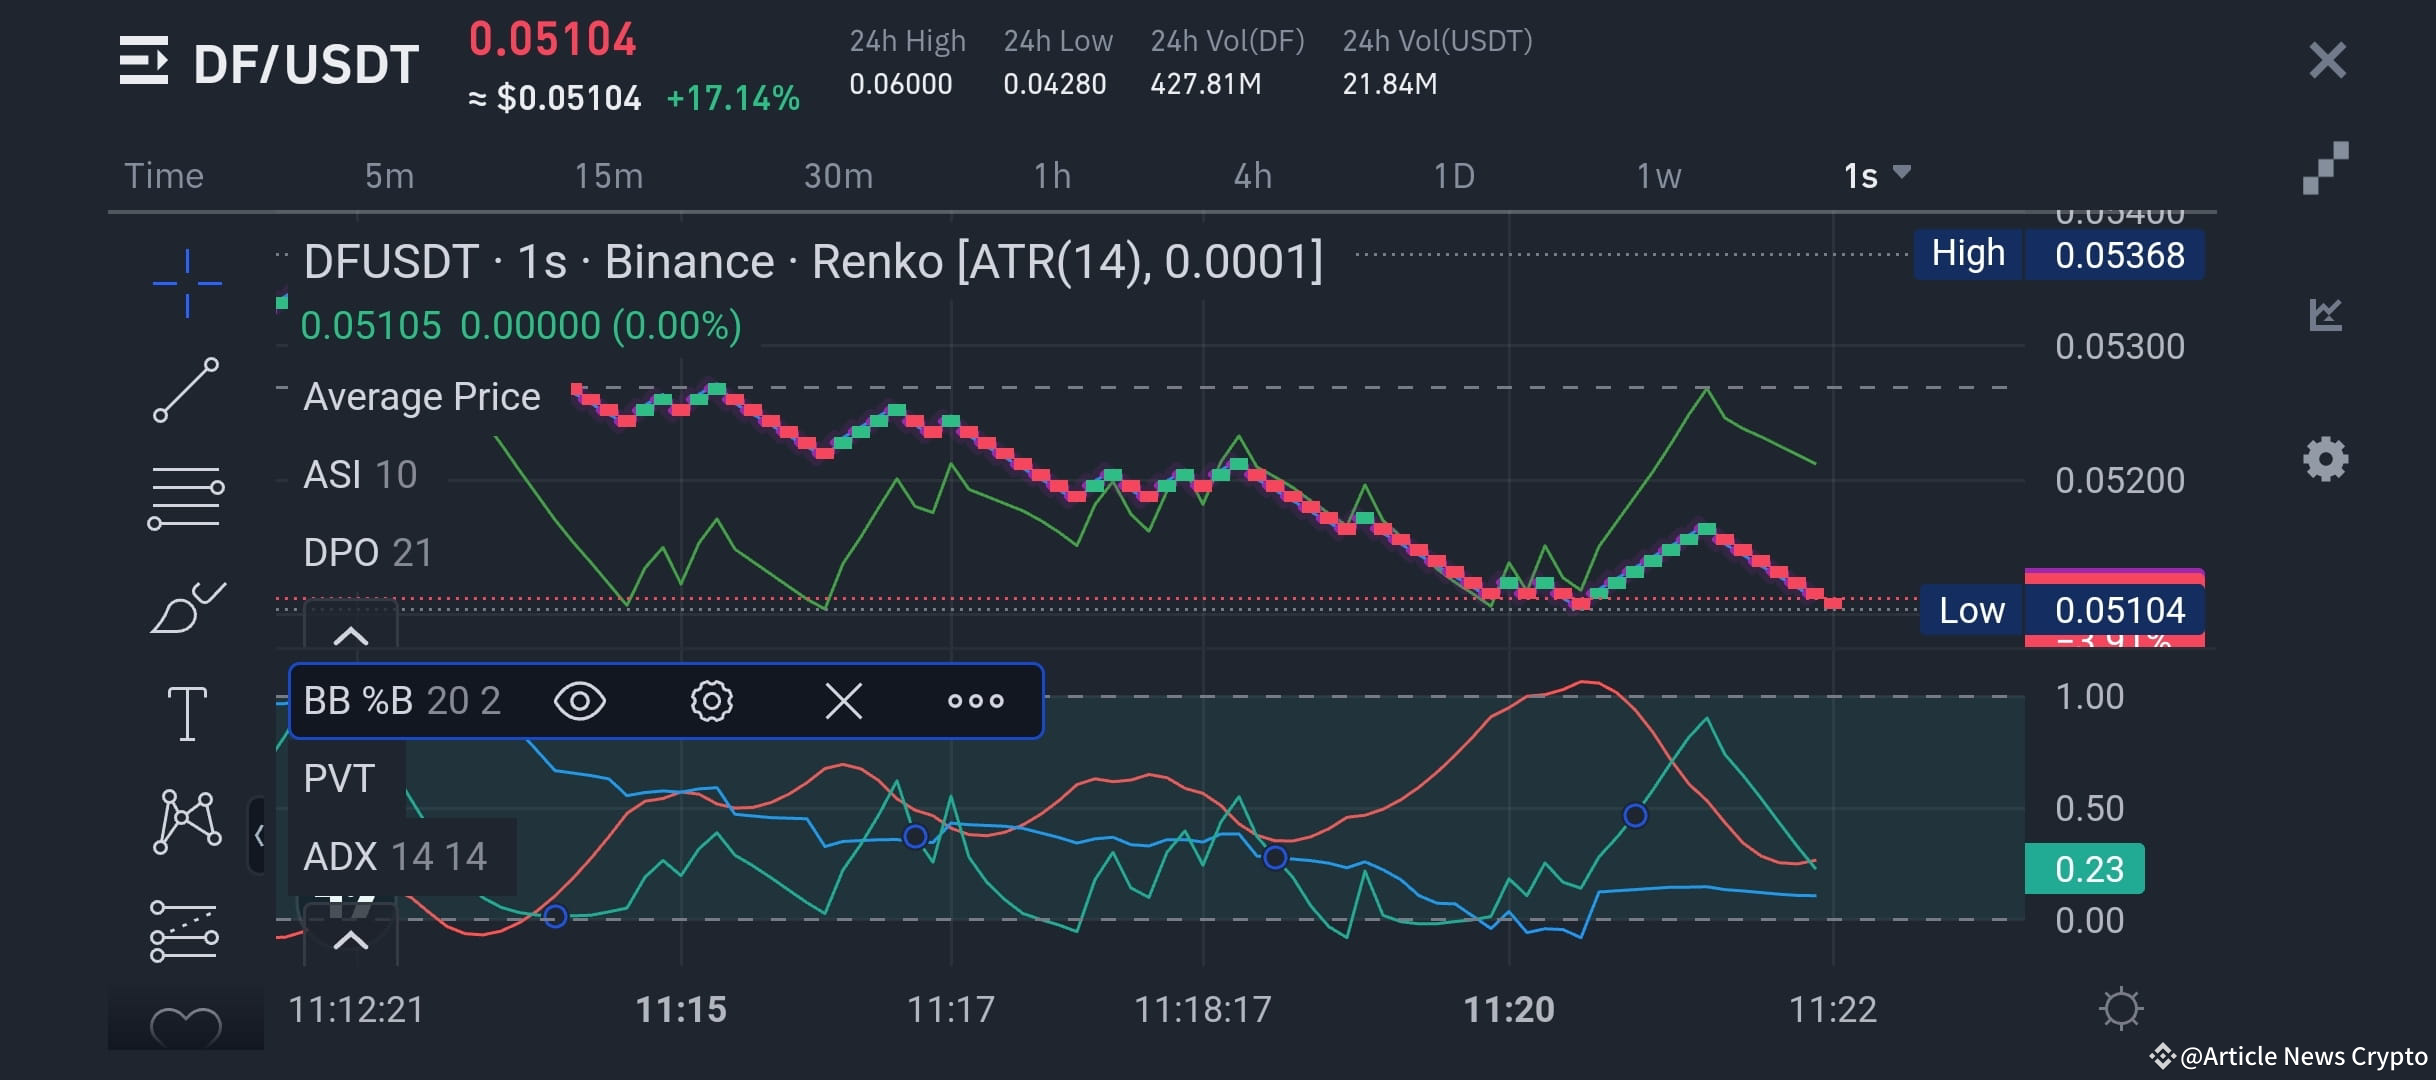Open chart settings via gear icon
The width and height of the screenshot is (2436, 1080).
(x=2325, y=458)
